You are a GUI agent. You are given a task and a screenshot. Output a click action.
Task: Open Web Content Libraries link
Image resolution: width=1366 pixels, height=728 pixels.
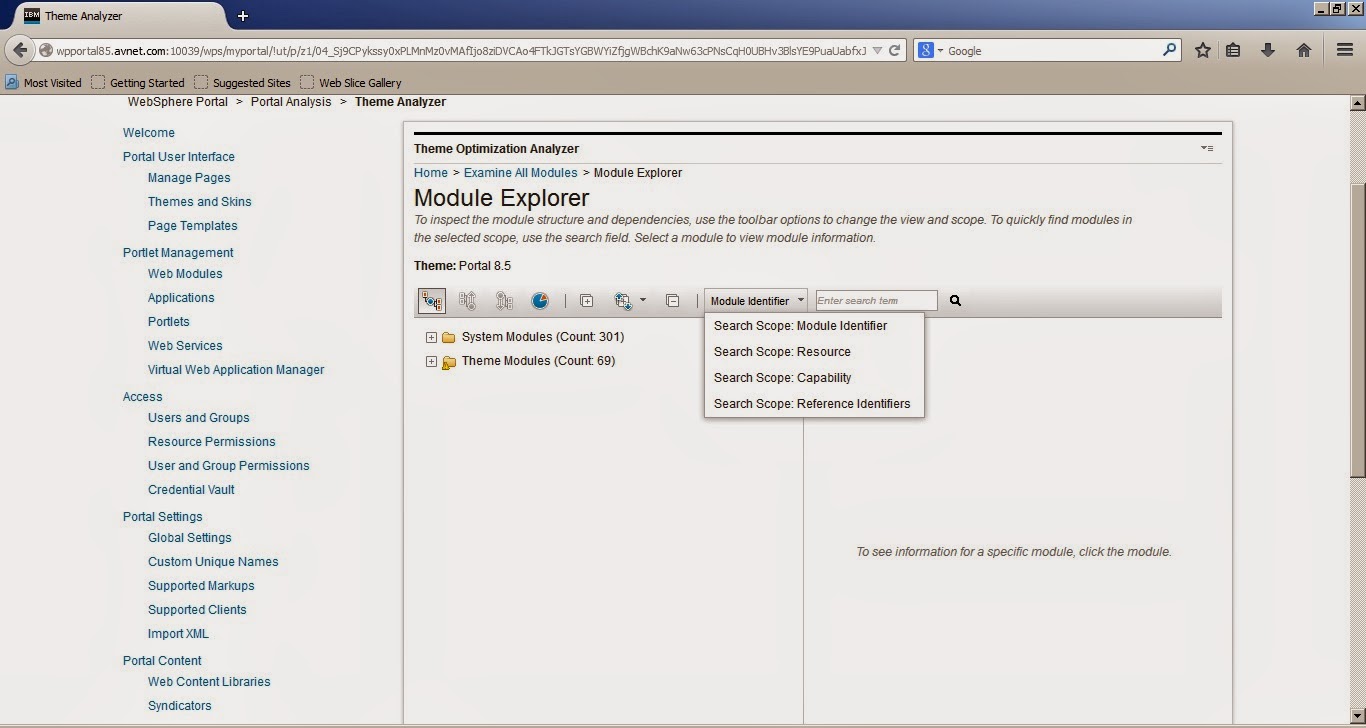pyautogui.click(x=209, y=682)
